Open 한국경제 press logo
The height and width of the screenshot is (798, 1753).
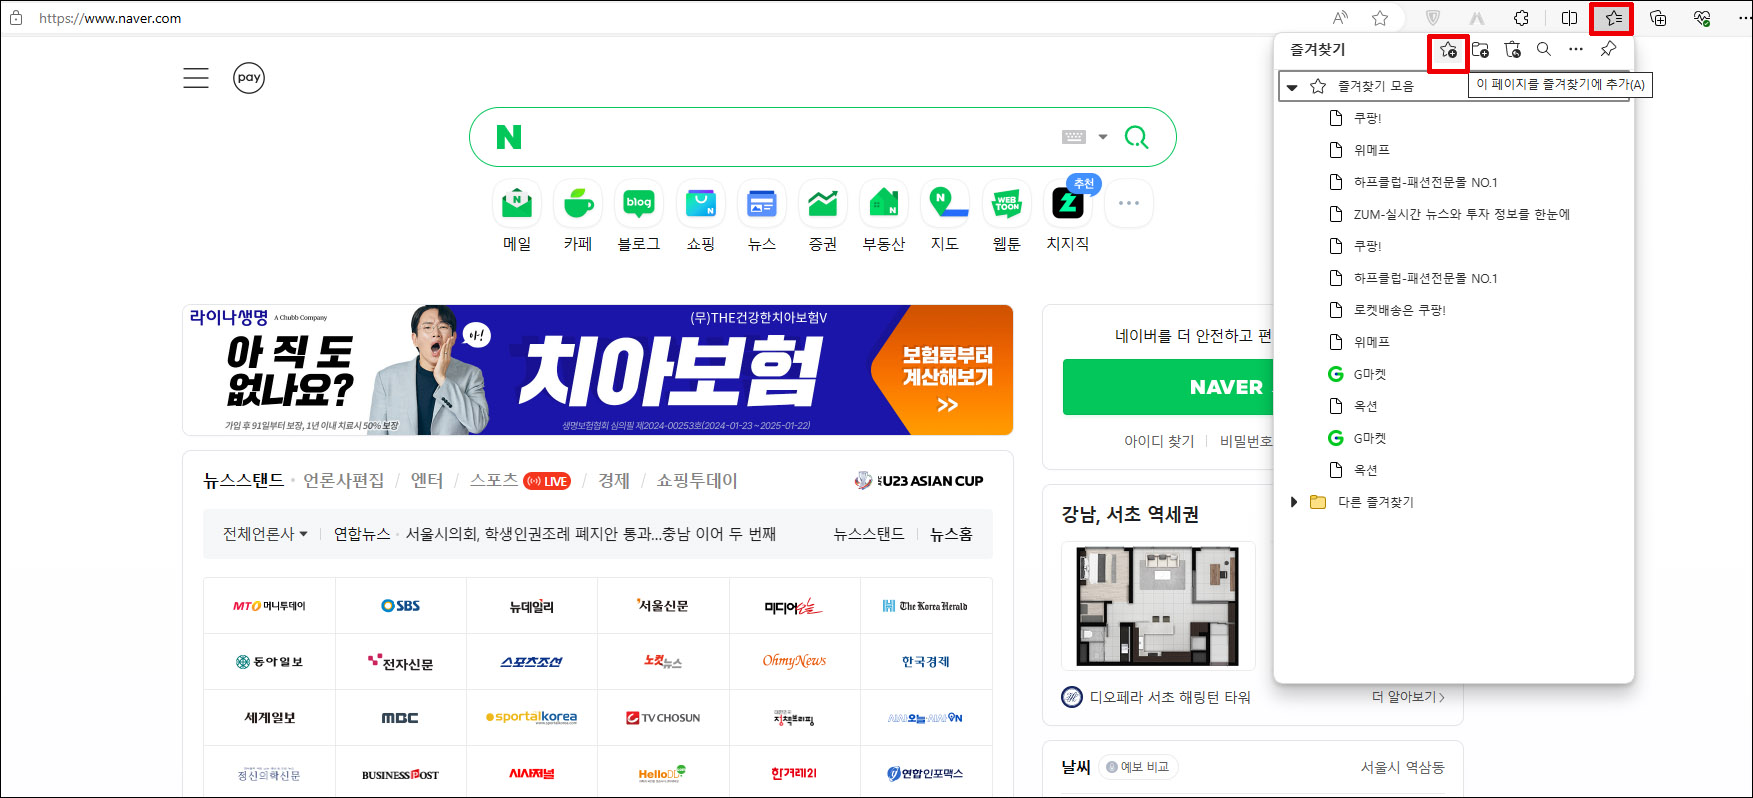pos(926,662)
